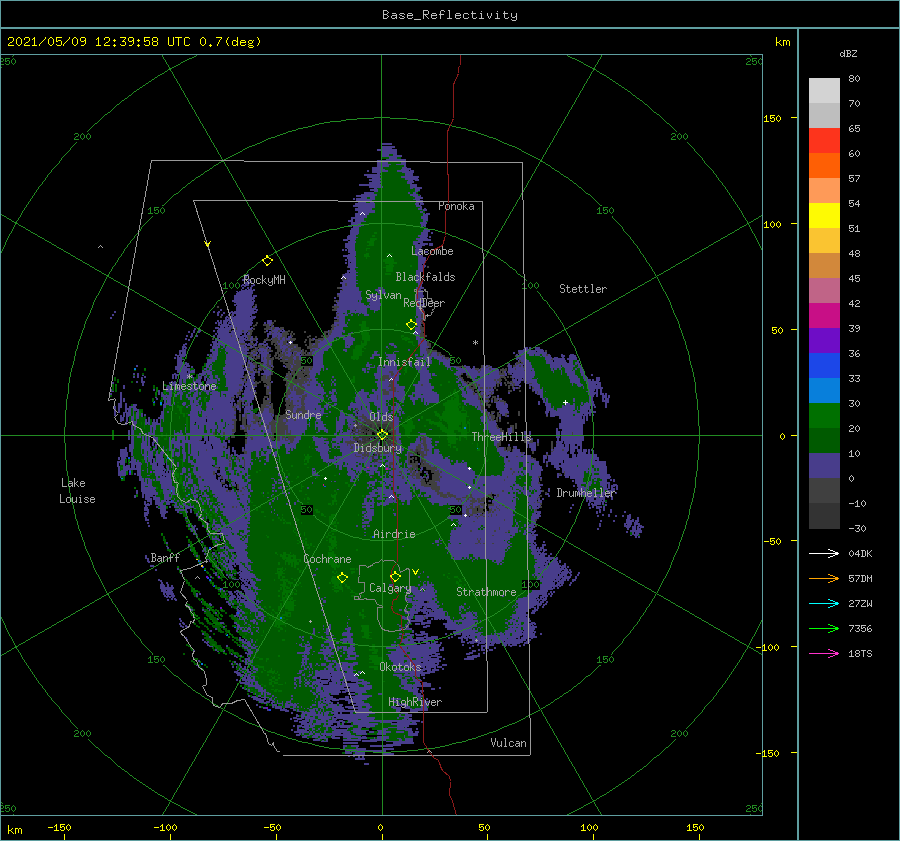Click the magenta 18TS arrow in legend
This screenshot has height=841, width=900.
coord(824,653)
